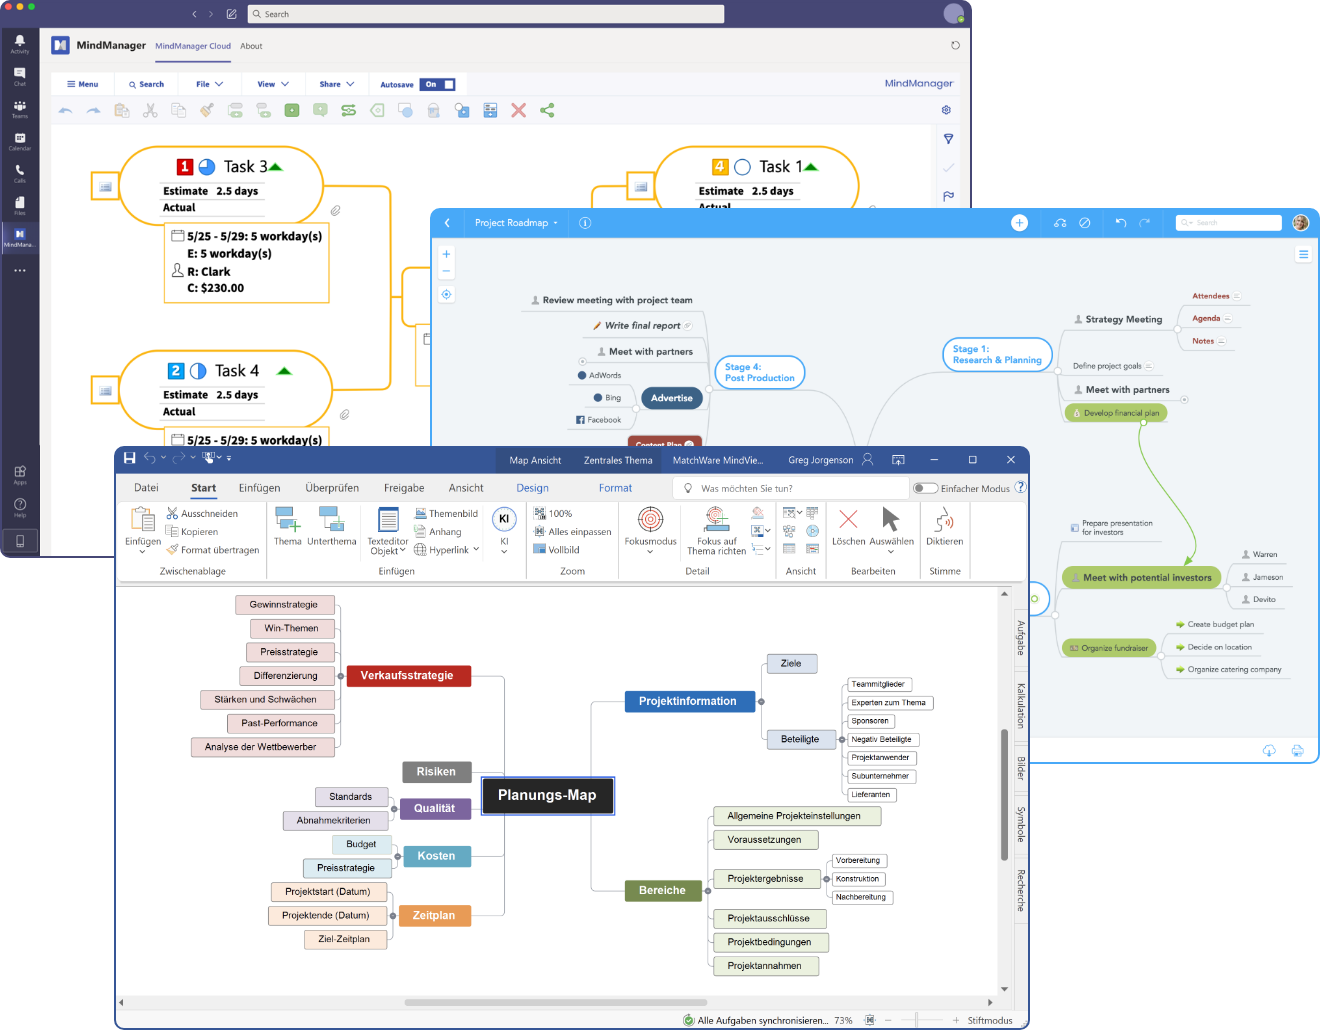Image resolution: width=1320 pixels, height=1030 pixels.
Task: Open the Project Roadmap title dropdown
Action: coord(516,223)
